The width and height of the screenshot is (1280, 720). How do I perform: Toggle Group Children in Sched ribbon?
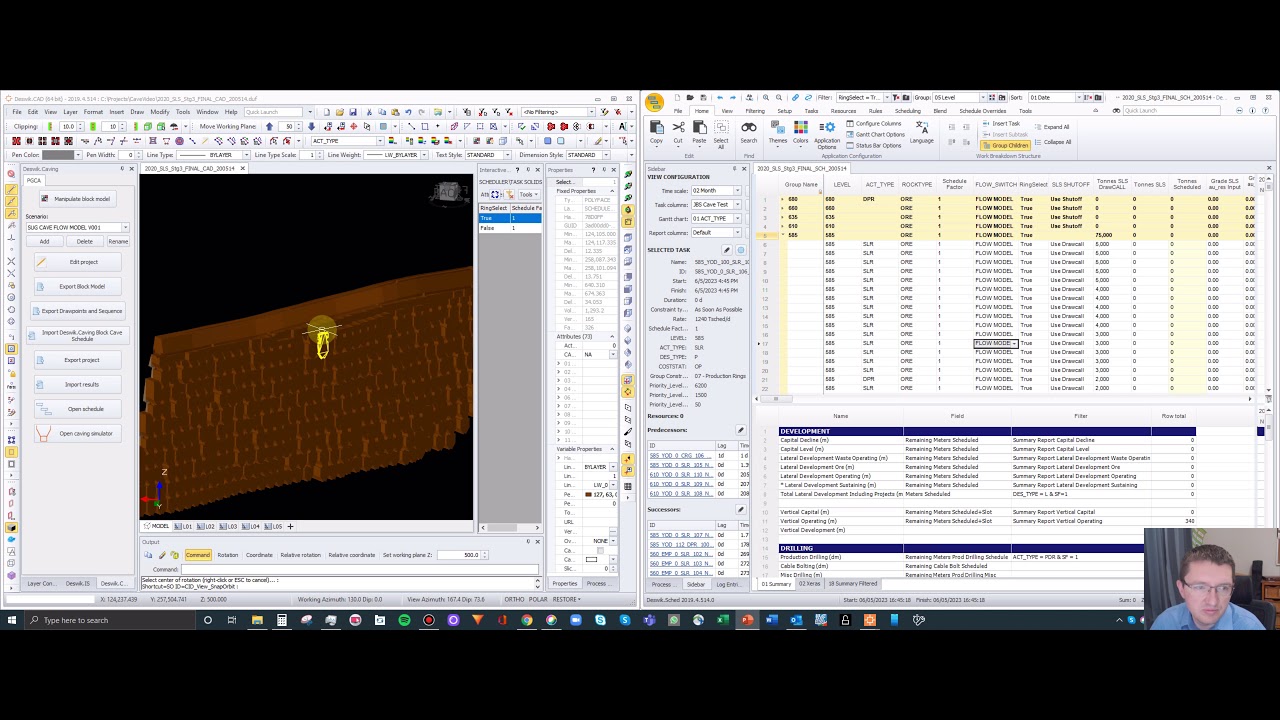pyautogui.click(x=1005, y=146)
